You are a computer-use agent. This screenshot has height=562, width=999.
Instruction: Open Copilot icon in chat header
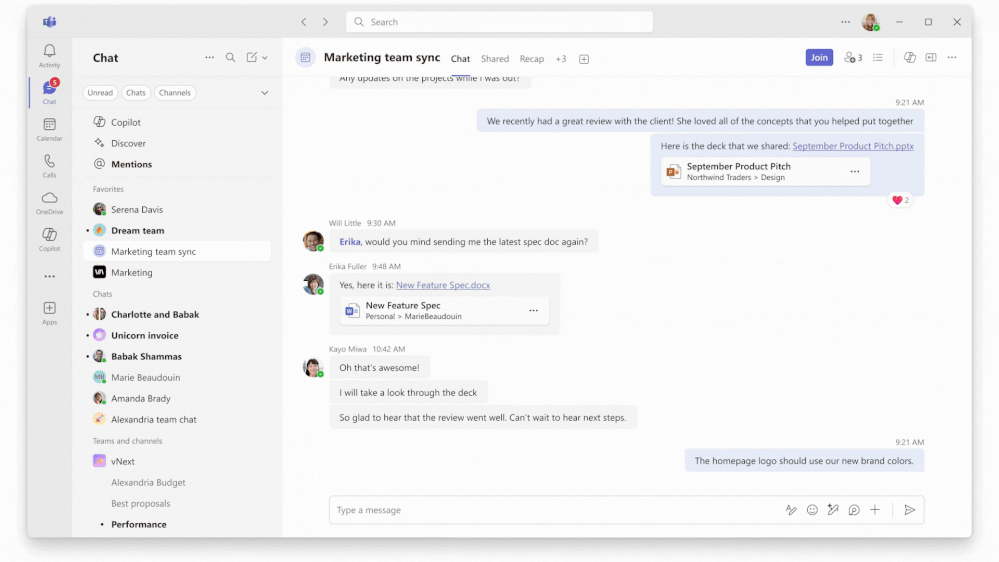pyautogui.click(x=910, y=58)
